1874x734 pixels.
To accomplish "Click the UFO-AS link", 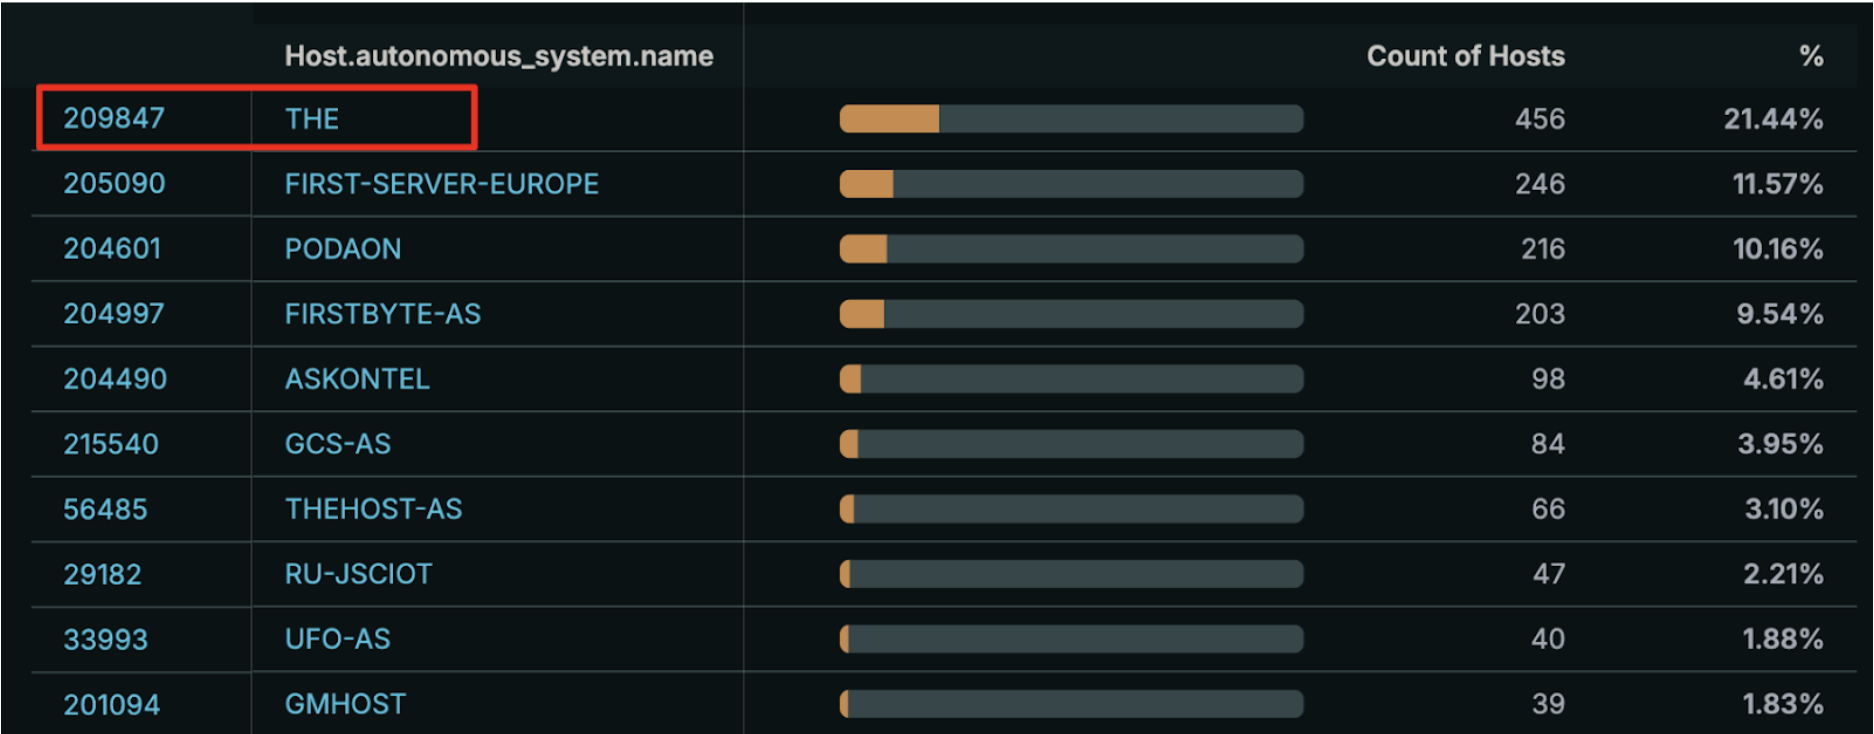I will click(x=338, y=639).
